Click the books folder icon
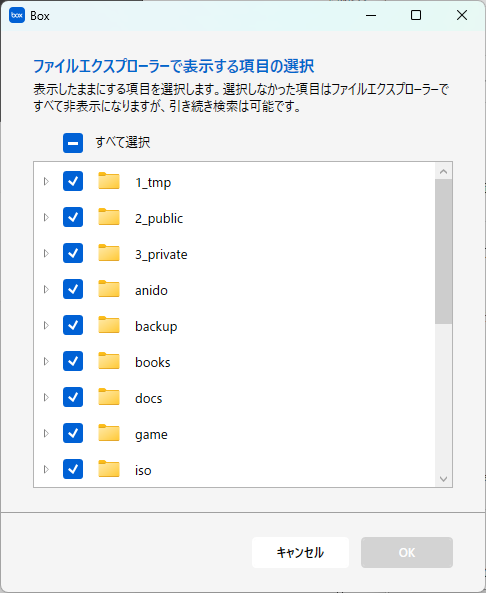Image resolution: width=486 pixels, height=593 pixels. click(109, 361)
